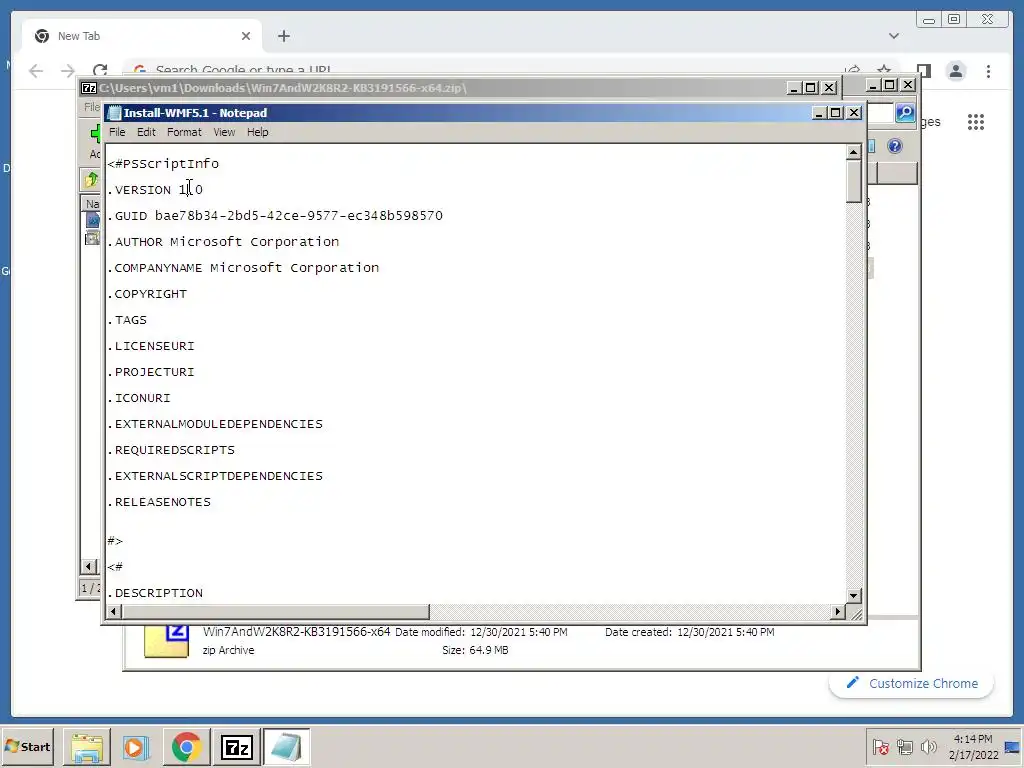Click '.TAGS' line
Image resolution: width=1024 pixels, height=768 pixels.
[x=127, y=320]
